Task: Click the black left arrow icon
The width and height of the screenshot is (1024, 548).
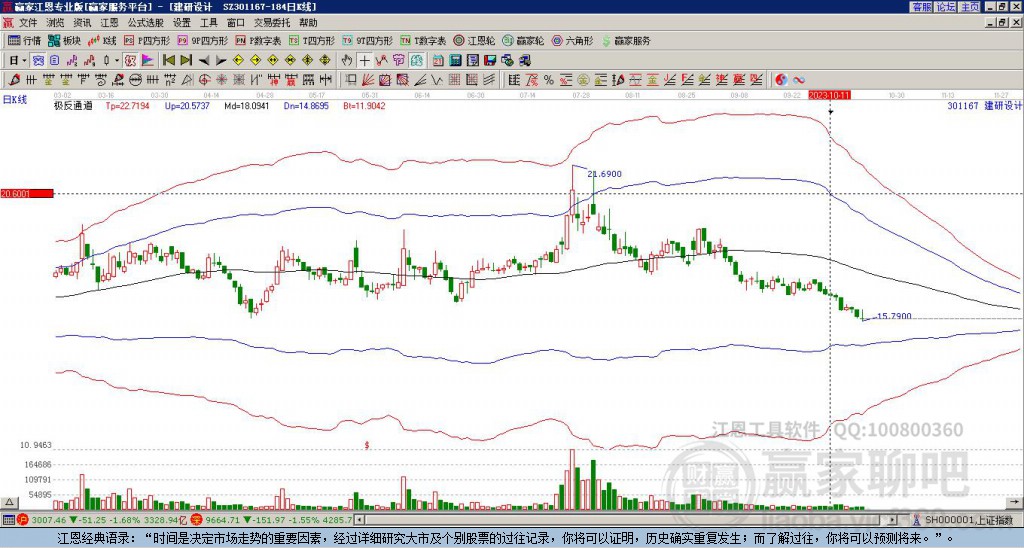Action: pyautogui.click(x=204, y=61)
